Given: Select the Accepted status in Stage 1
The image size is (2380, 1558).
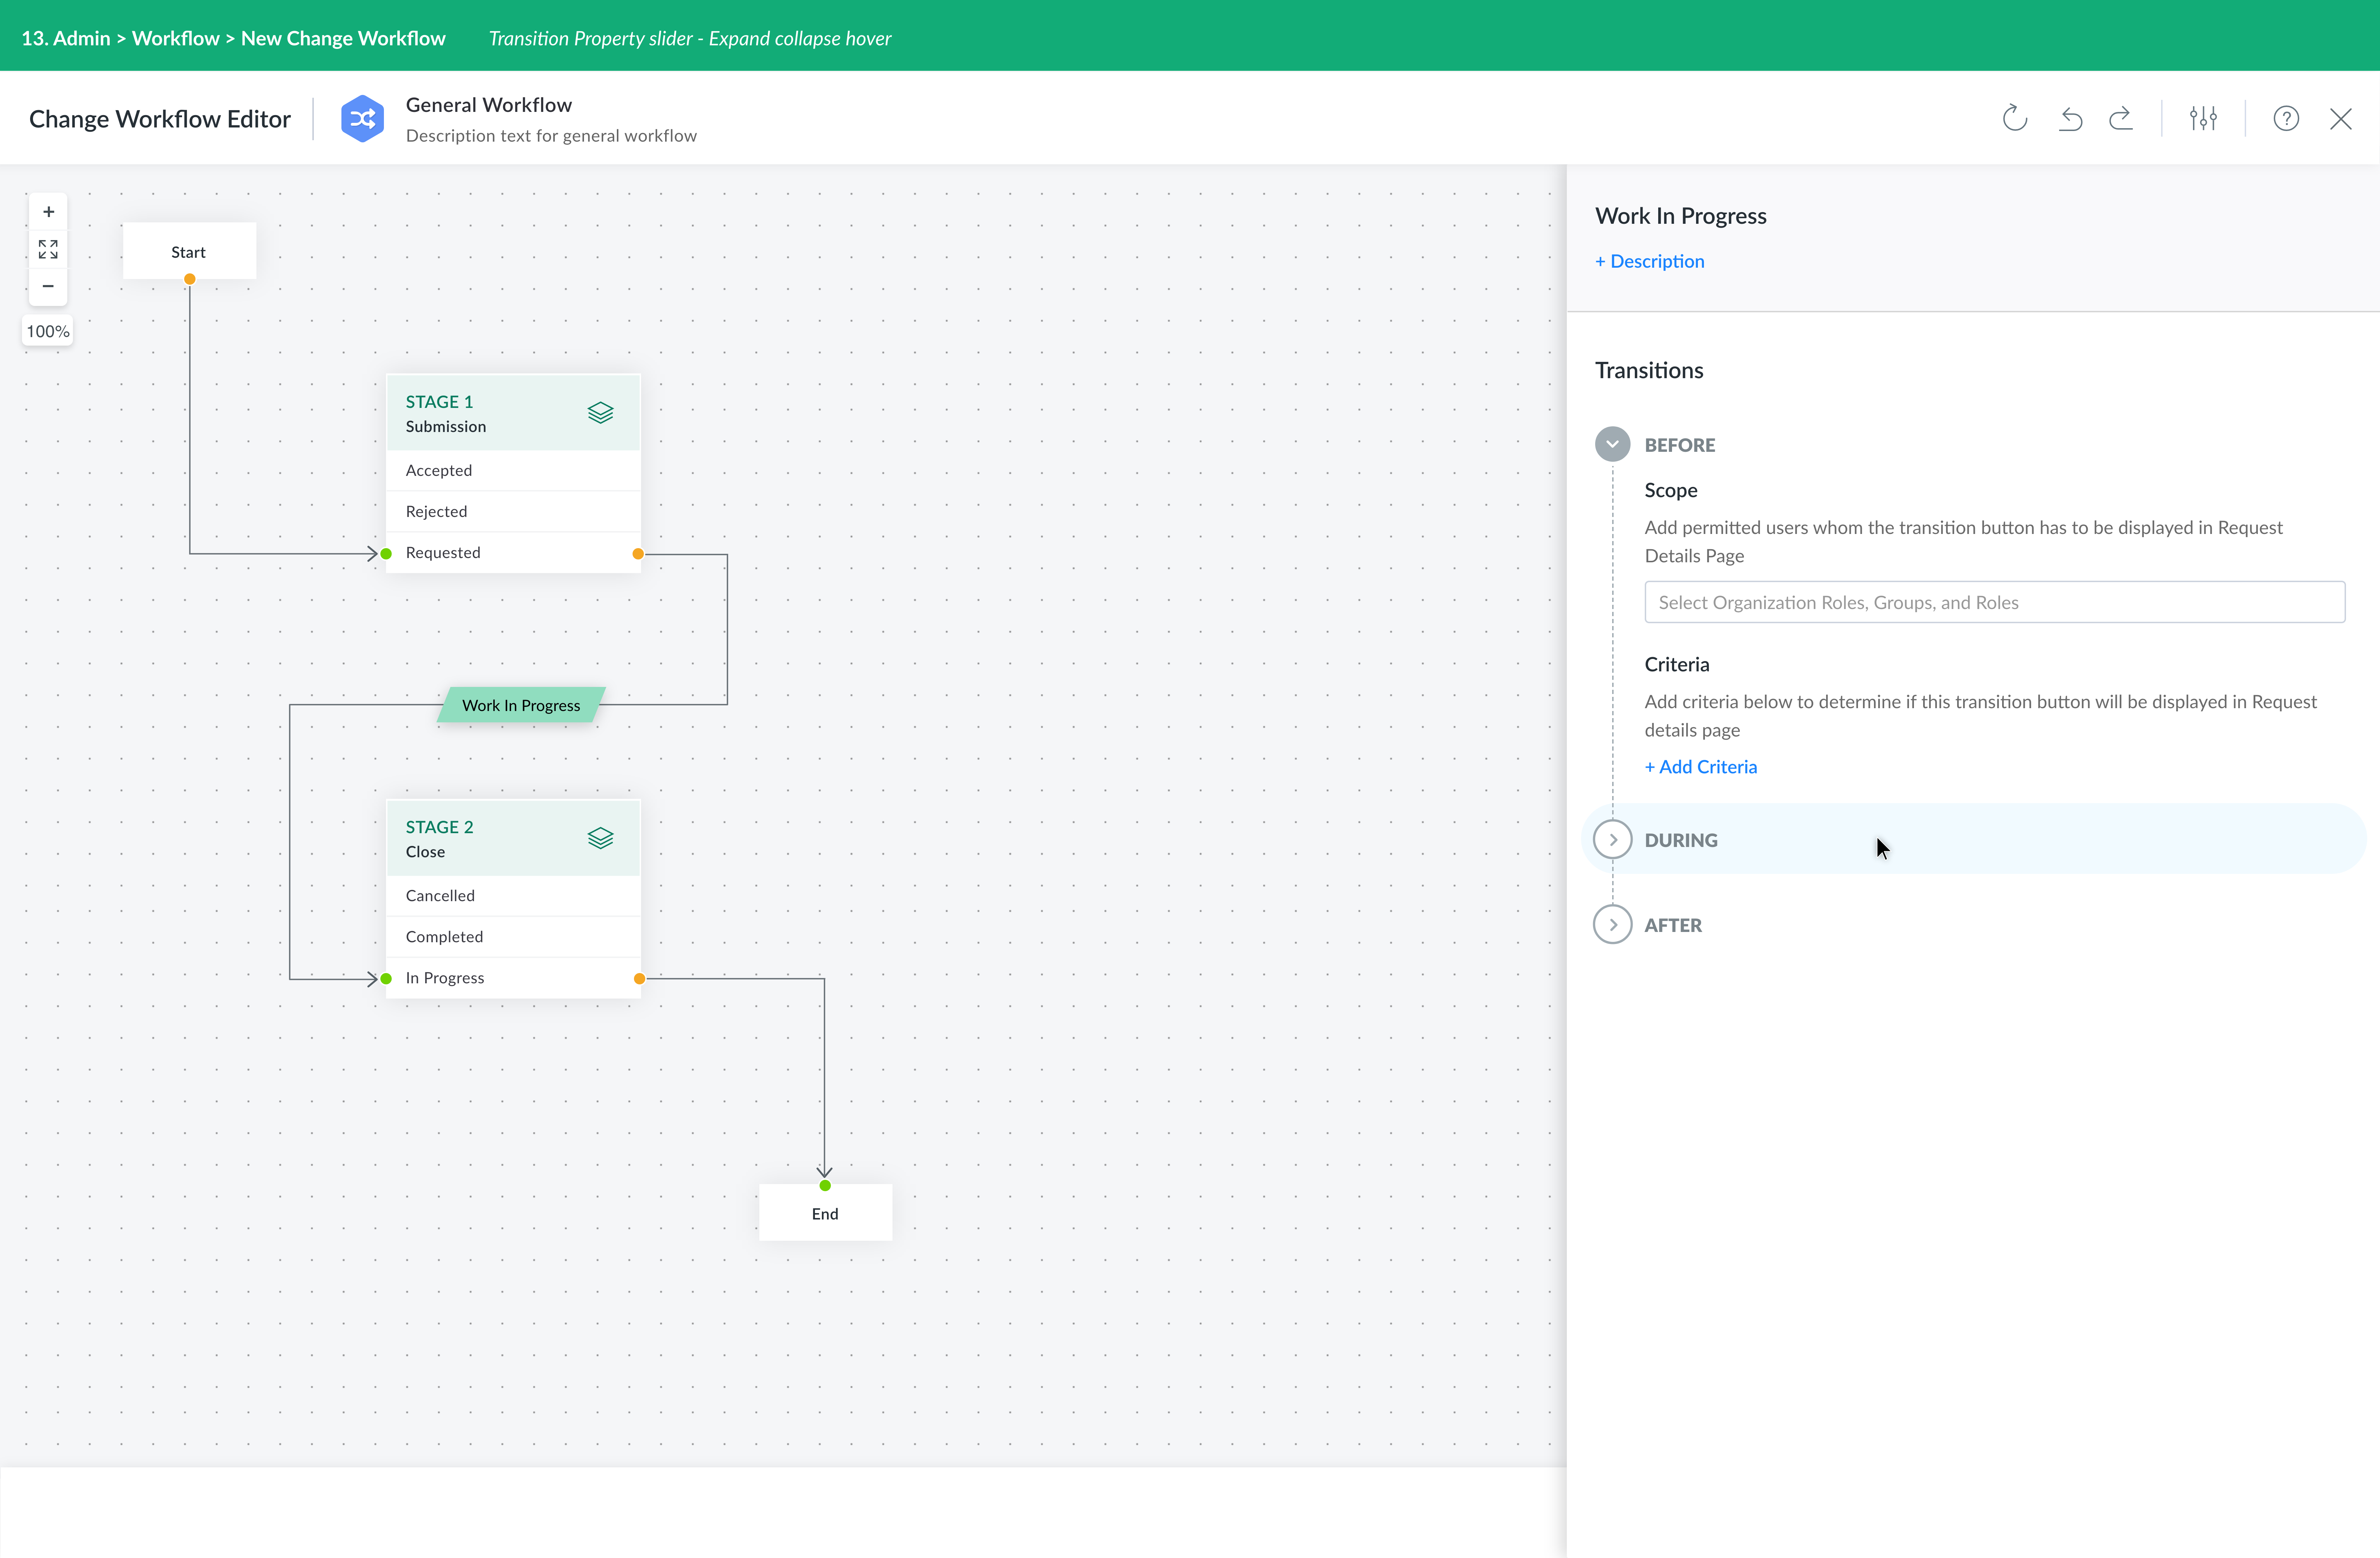Looking at the screenshot, I should 513,470.
